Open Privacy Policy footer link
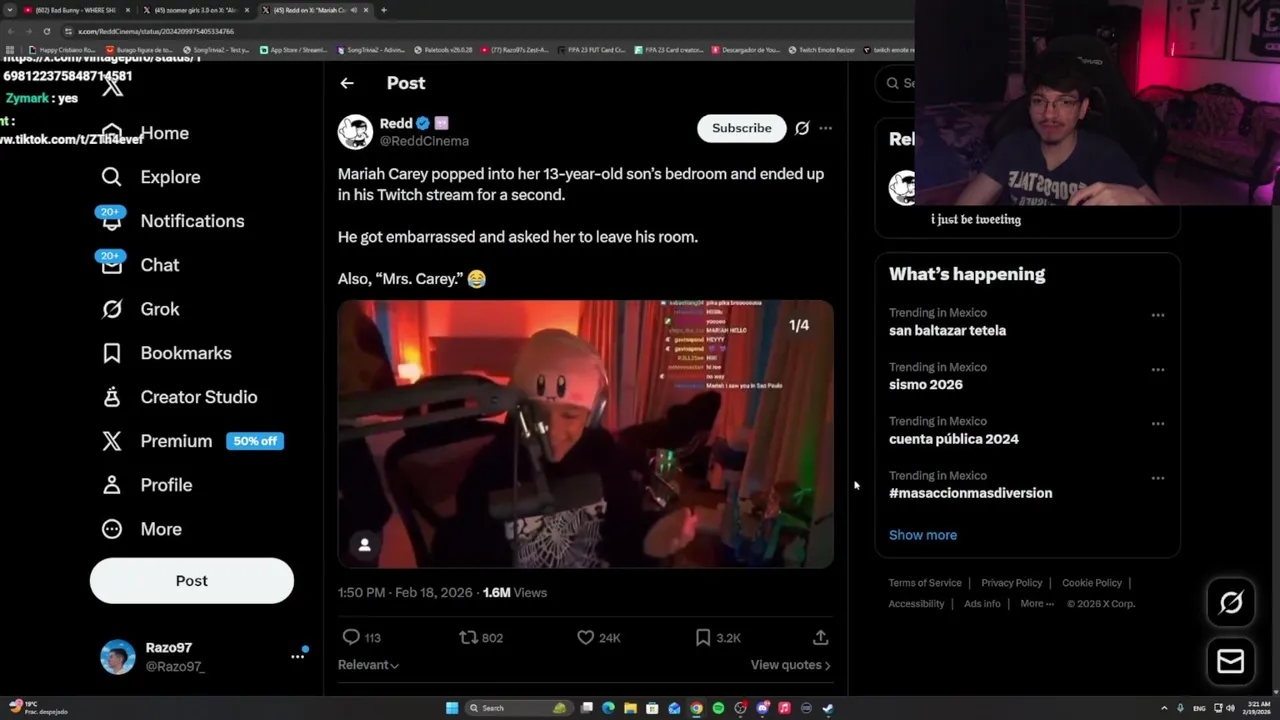The height and width of the screenshot is (720, 1280). [1011, 583]
